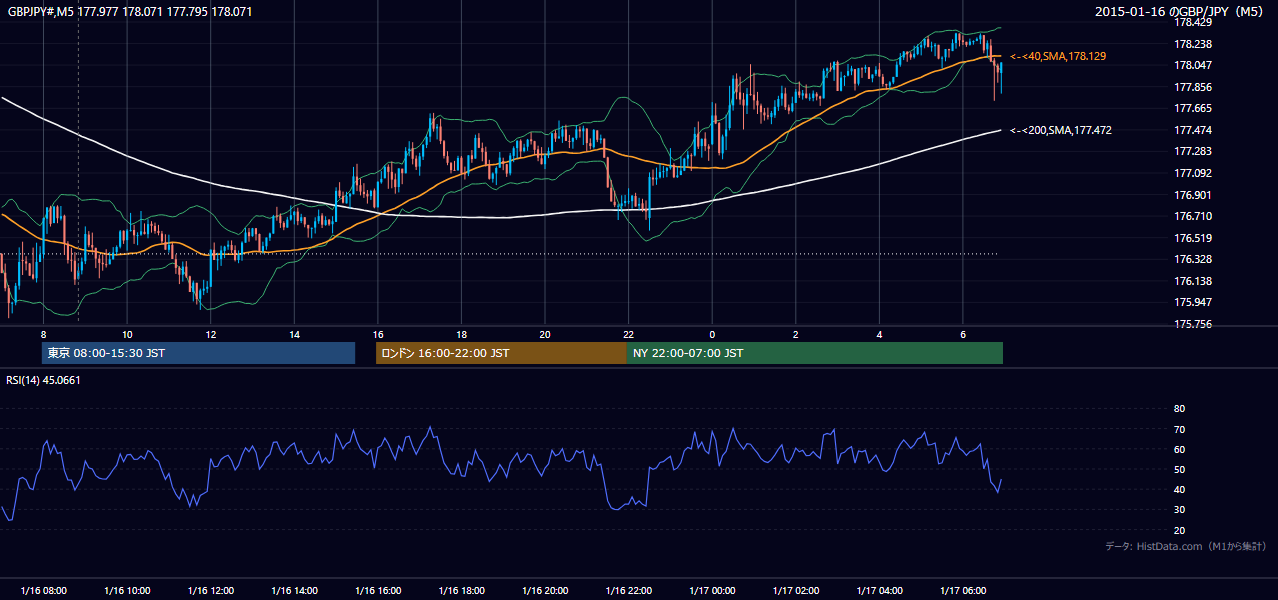Select the 200 SMA label 177.472
Screen dimensions: 1278x600
click(1061, 130)
